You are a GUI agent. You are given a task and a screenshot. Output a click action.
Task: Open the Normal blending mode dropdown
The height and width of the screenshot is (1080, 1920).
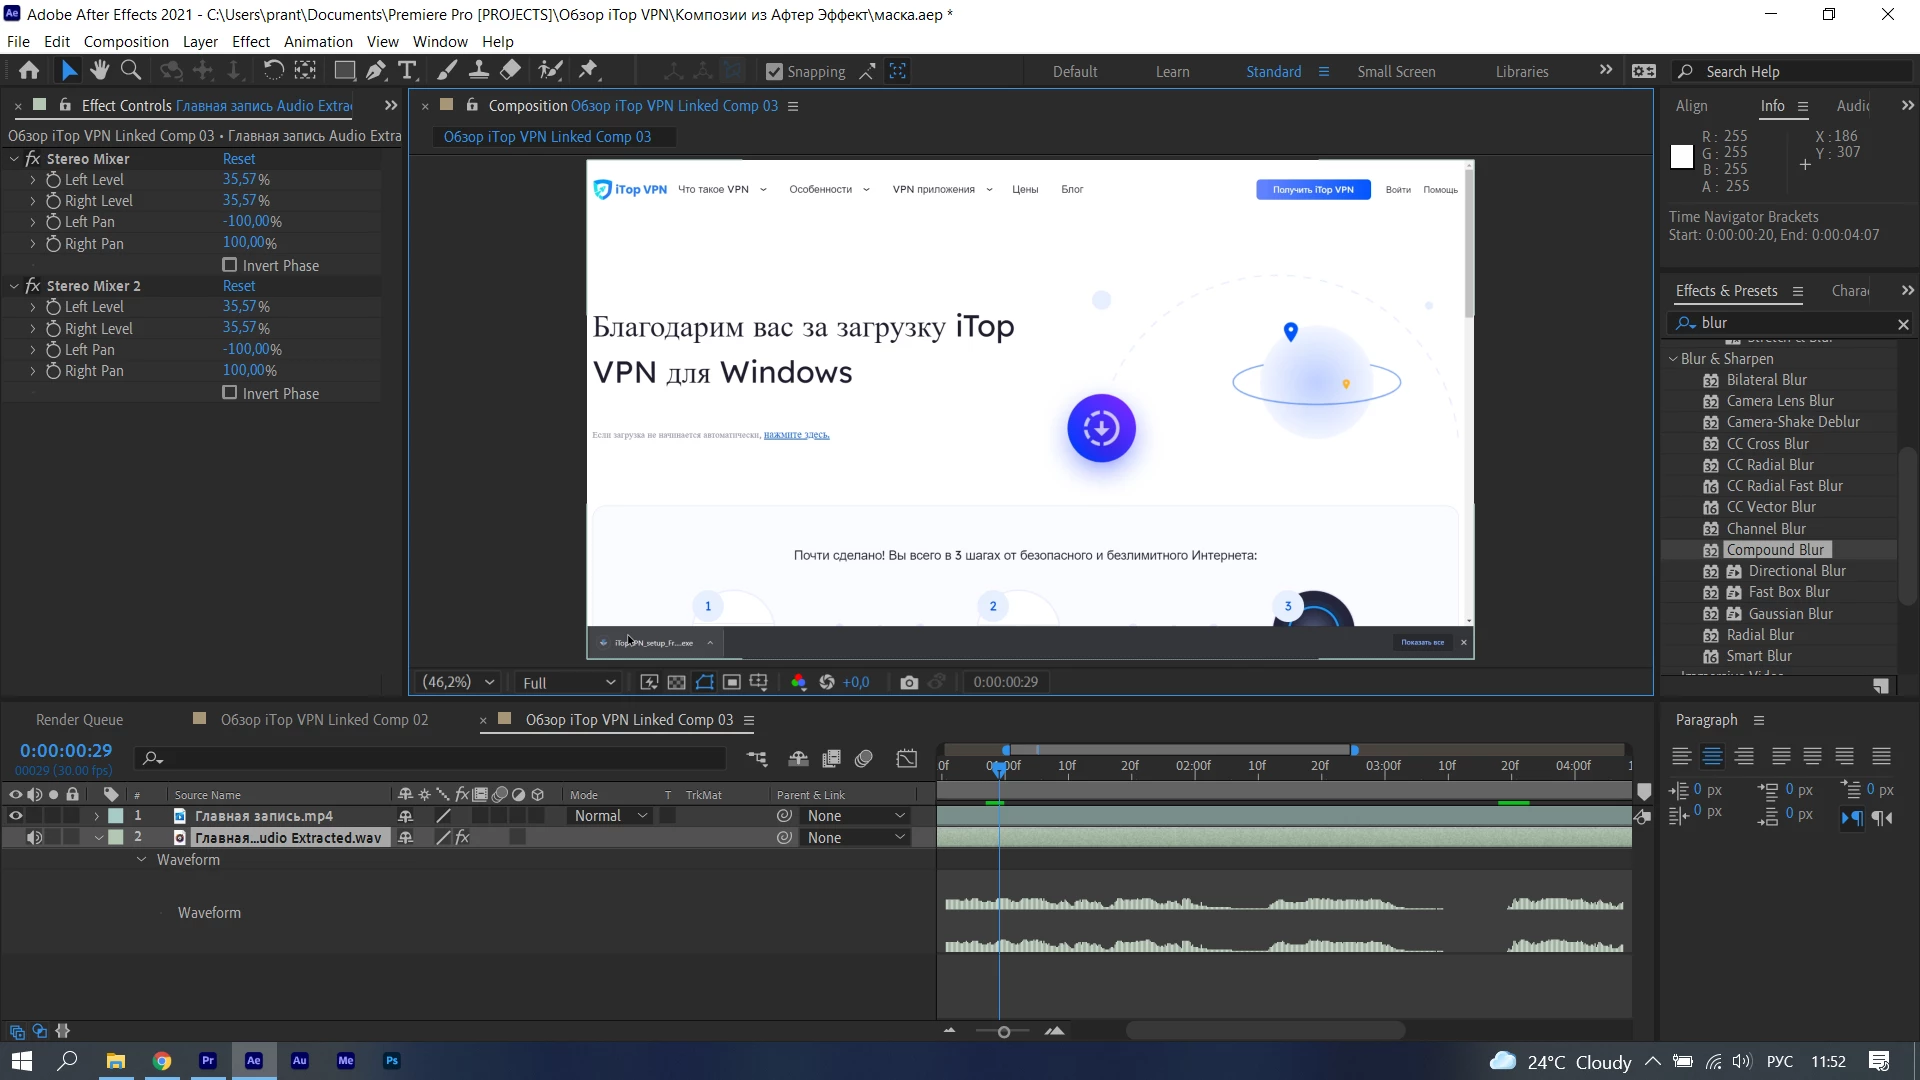pyautogui.click(x=611, y=816)
